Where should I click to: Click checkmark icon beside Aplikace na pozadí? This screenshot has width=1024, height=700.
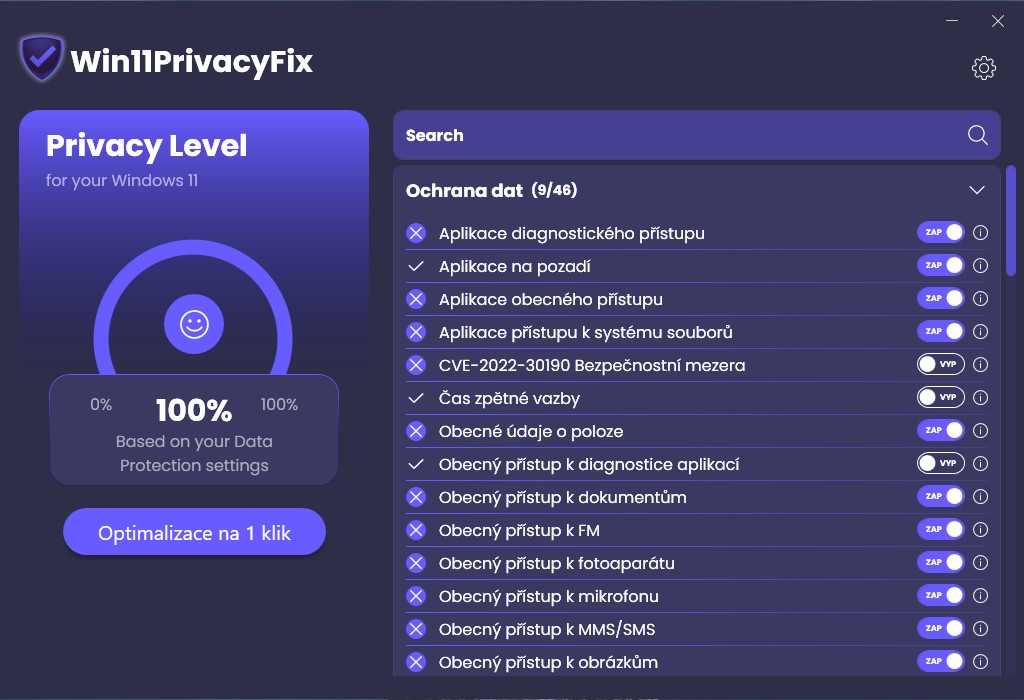[x=416, y=266]
